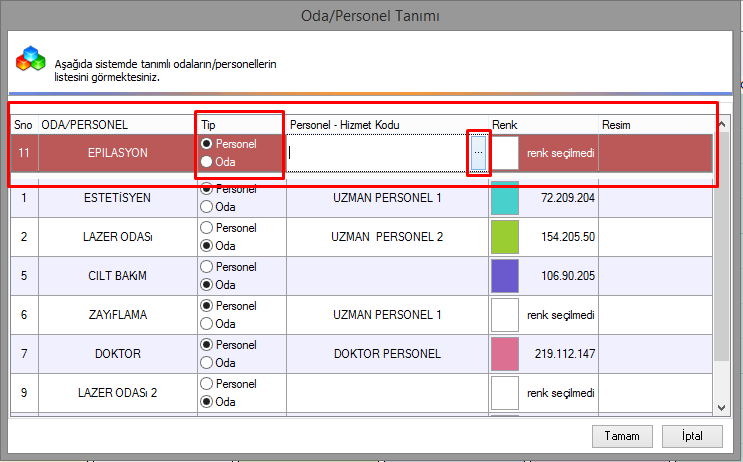The height and width of the screenshot is (462, 743).
Task: Open service code browse button for EPILASYON
Action: pyautogui.click(x=479, y=152)
